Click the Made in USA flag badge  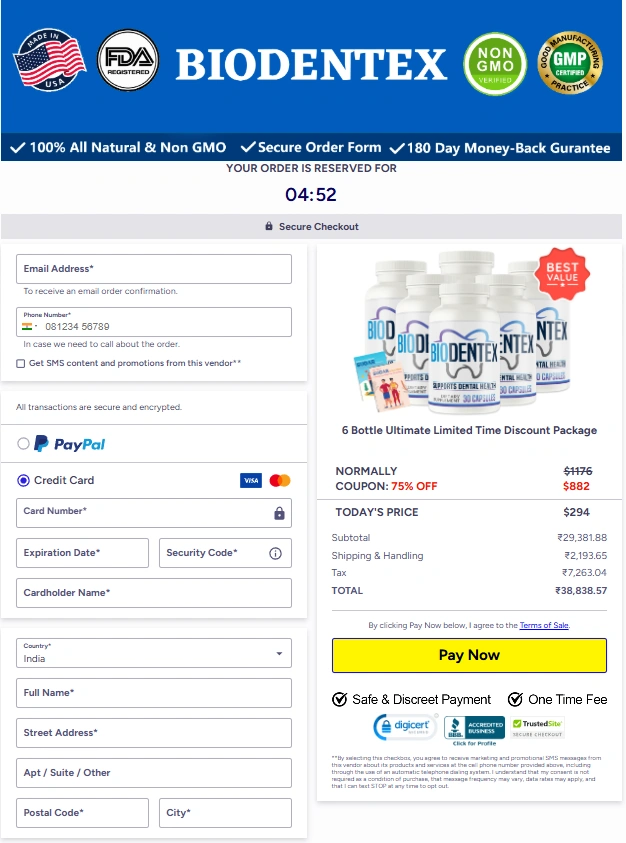[x=49, y=60]
